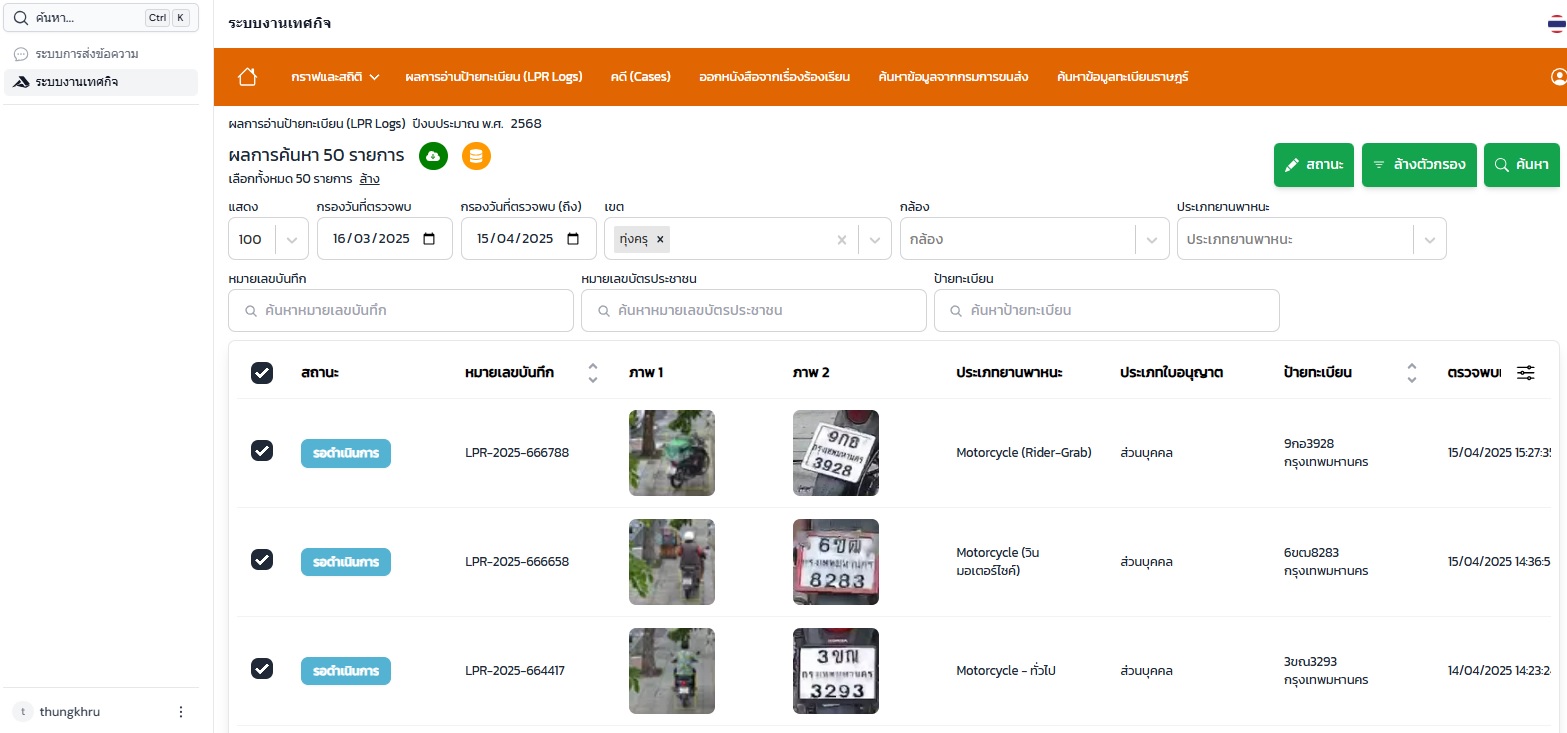
Task: Click the green ค้นหา search button
Action: pos(1521,165)
